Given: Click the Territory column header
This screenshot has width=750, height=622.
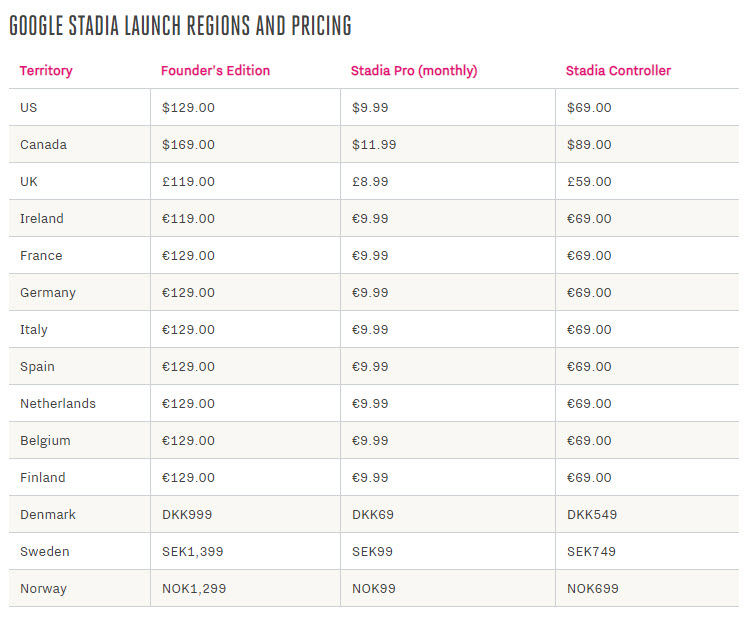Looking at the screenshot, I should tap(46, 71).
